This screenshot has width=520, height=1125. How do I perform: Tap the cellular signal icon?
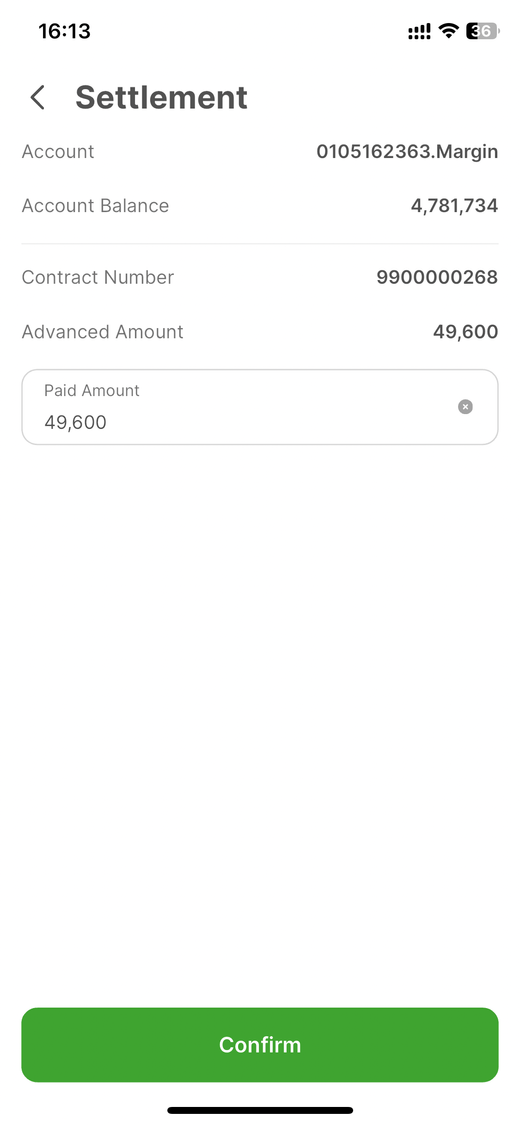(420, 32)
